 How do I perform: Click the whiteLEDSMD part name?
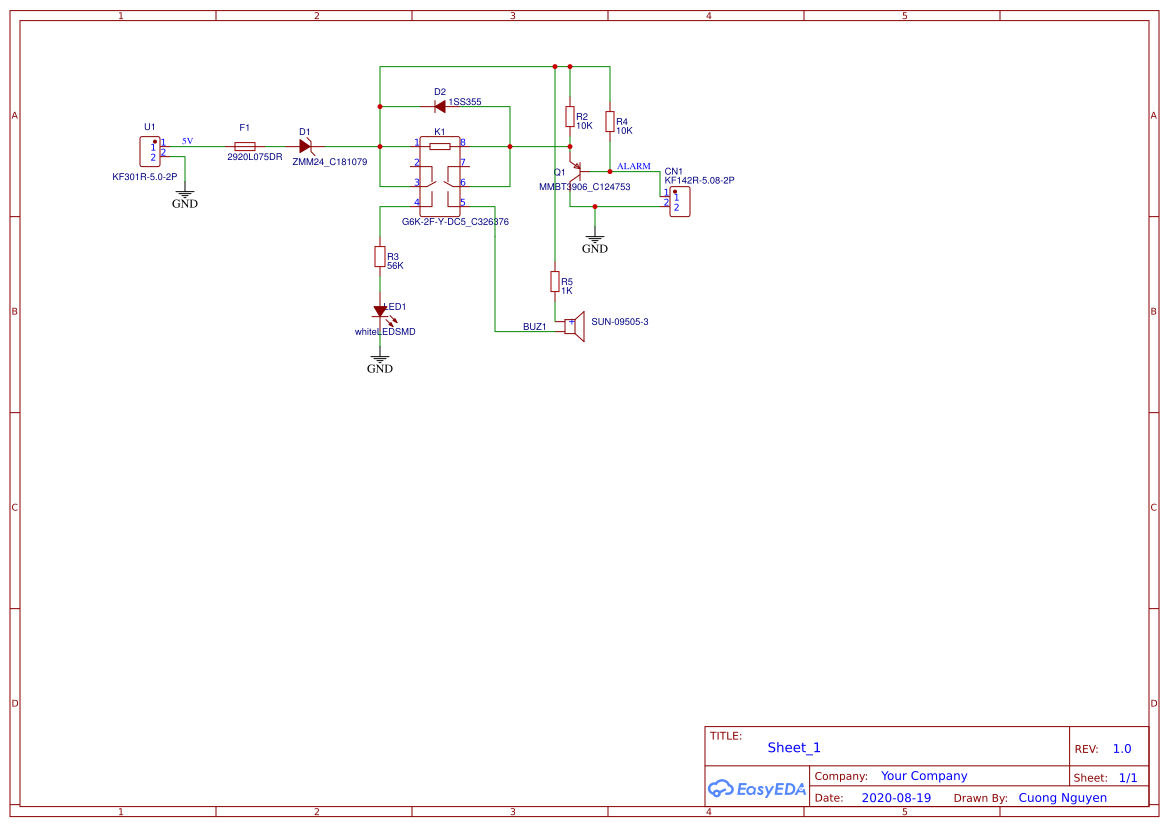pyautogui.click(x=385, y=332)
